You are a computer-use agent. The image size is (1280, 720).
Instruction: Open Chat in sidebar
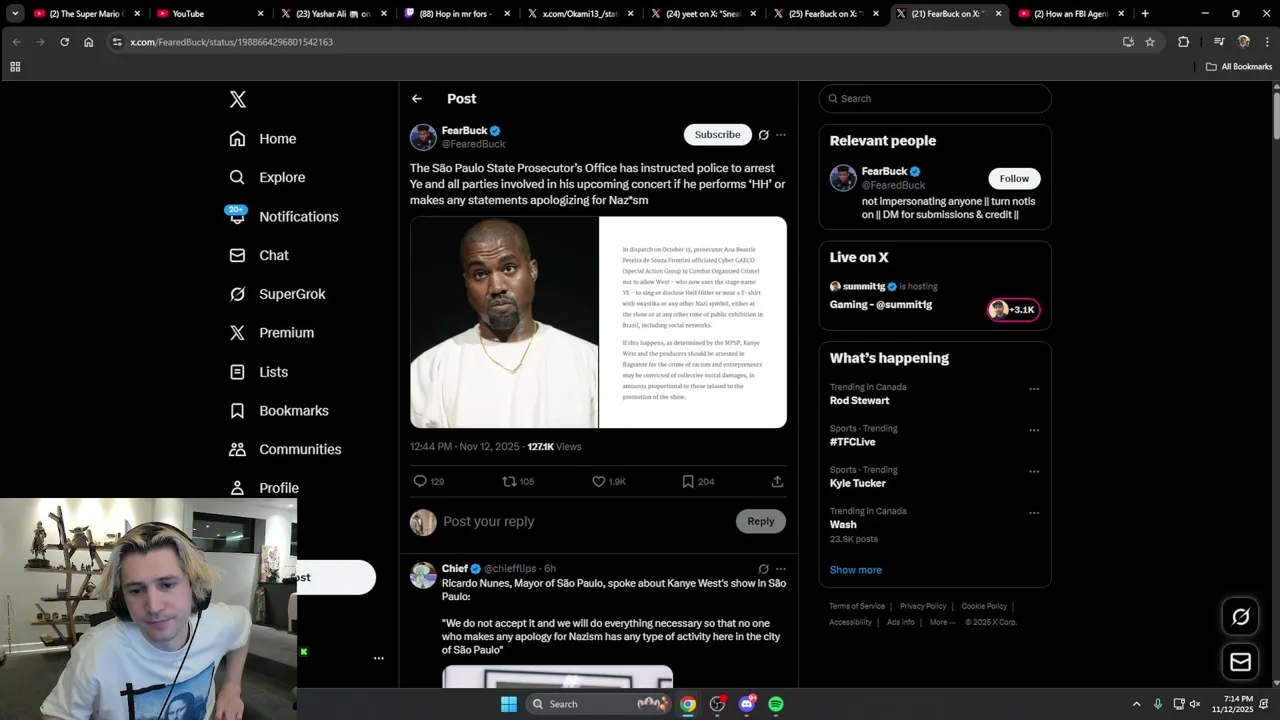point(259,255)
